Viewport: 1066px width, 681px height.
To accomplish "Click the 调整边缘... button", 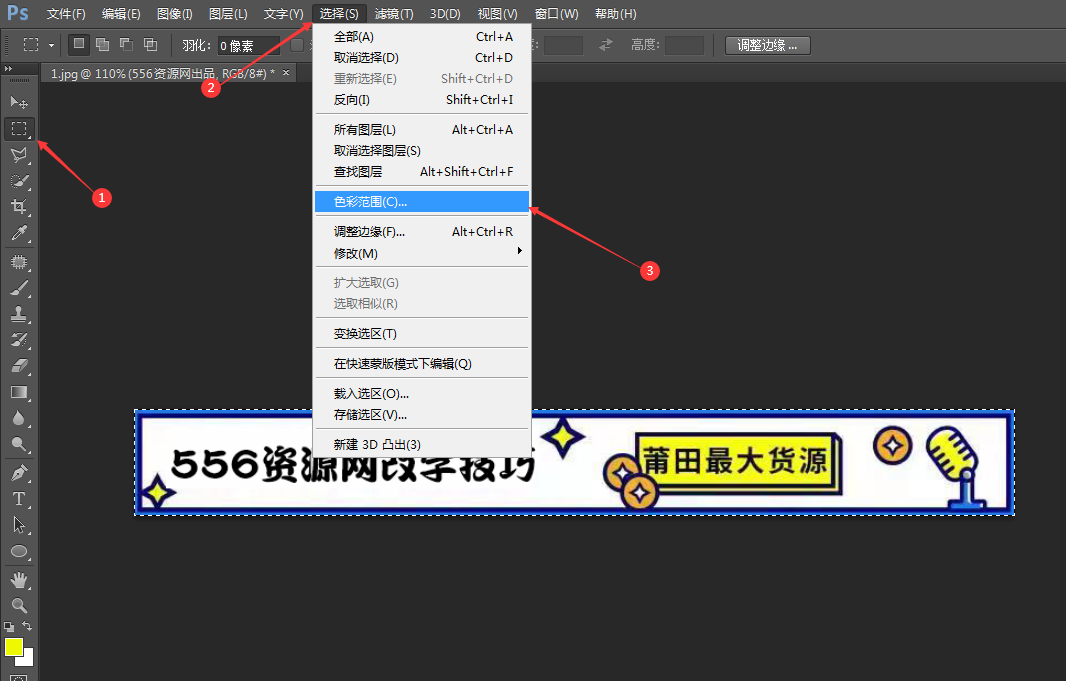I will [767, 45].
